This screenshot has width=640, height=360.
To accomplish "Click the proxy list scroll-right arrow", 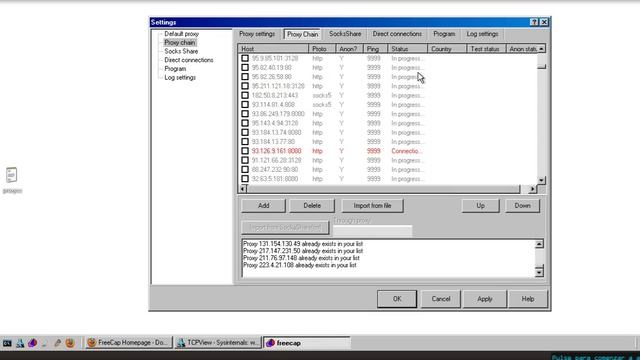I will [x=532, y=189].
